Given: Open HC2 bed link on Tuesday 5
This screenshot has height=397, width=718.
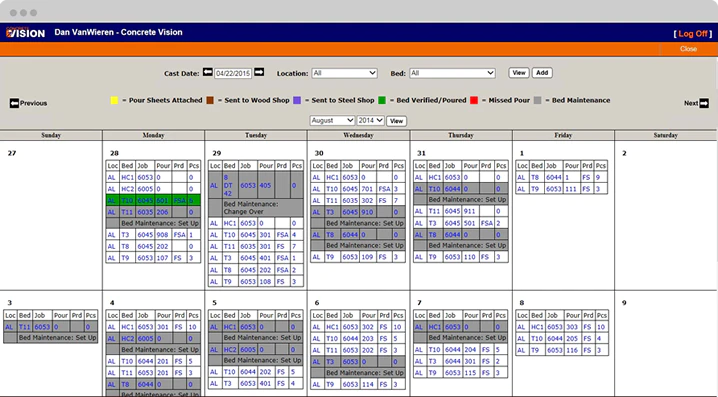Looking at the screenshot, I should [230, 349].
